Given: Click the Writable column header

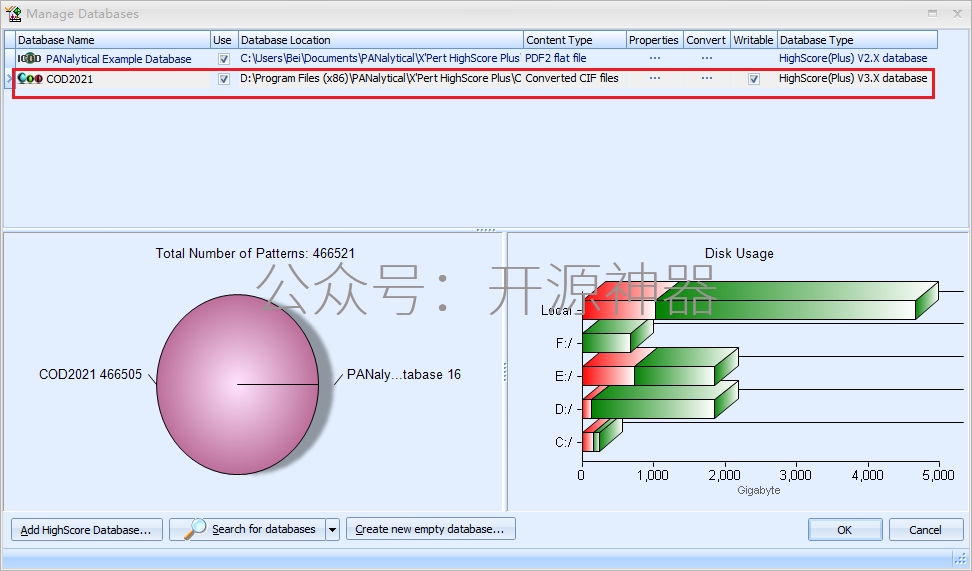Looking at the screenshot, I should coord(754,40).
